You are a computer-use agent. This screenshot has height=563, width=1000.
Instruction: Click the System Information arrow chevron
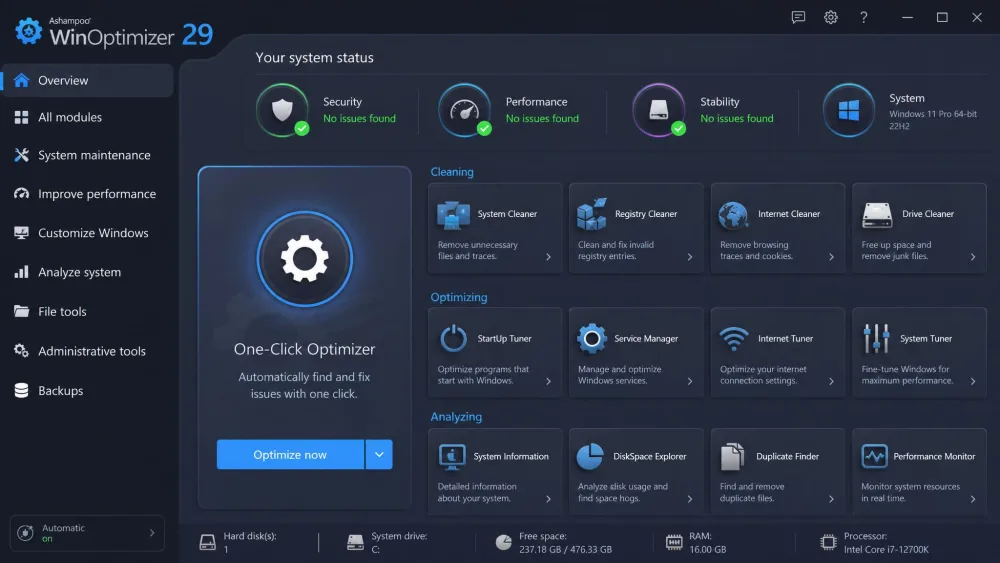[548, 499]
